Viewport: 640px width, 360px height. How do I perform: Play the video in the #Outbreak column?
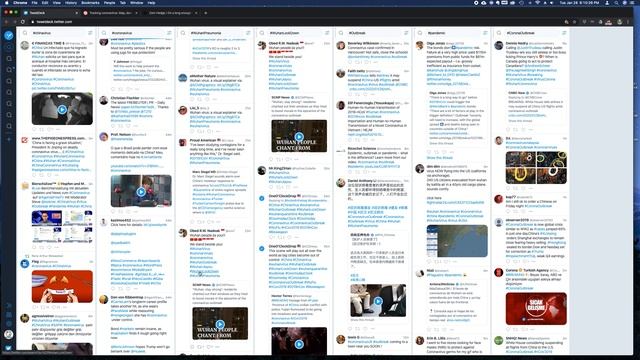[x=378, y=301]
